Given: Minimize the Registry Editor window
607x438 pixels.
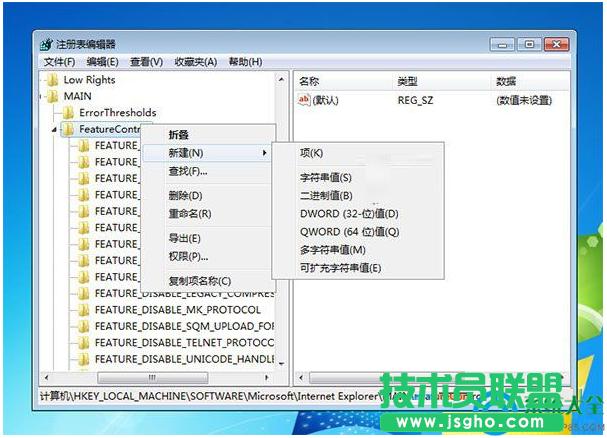Looking at the screenshot, I should 502,45.
